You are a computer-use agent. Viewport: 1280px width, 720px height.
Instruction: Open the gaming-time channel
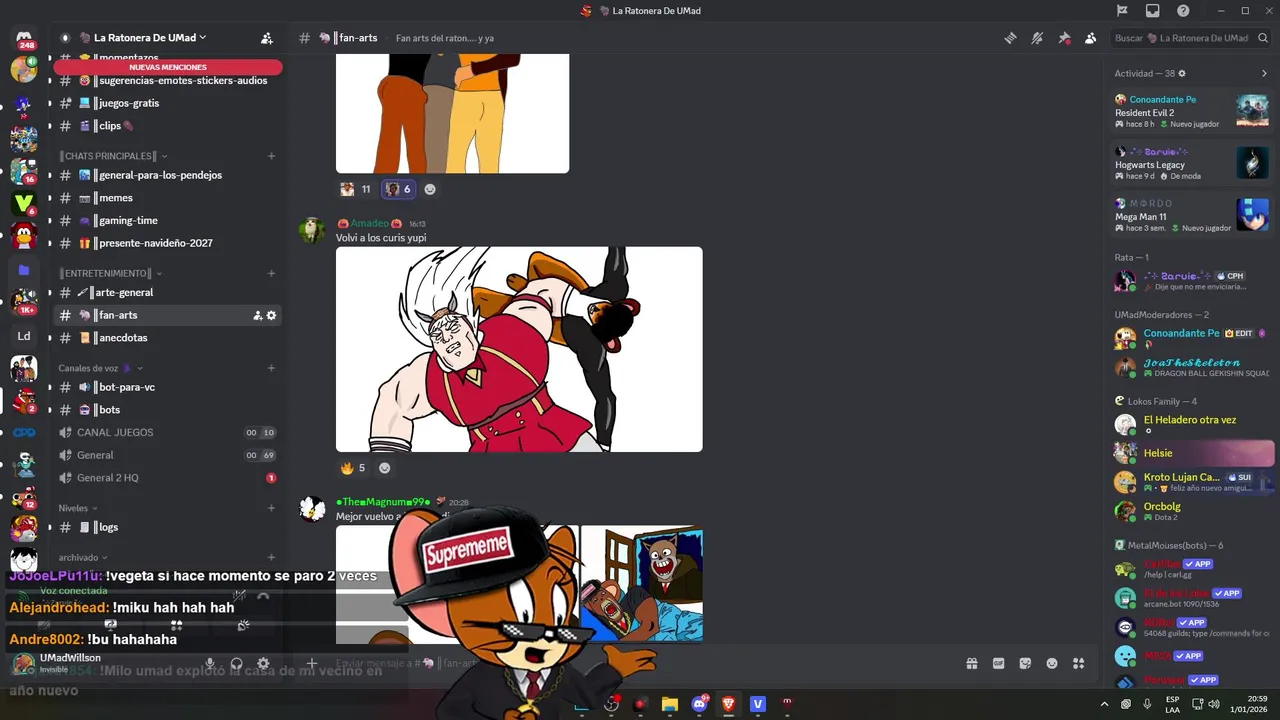click(166, 220)
